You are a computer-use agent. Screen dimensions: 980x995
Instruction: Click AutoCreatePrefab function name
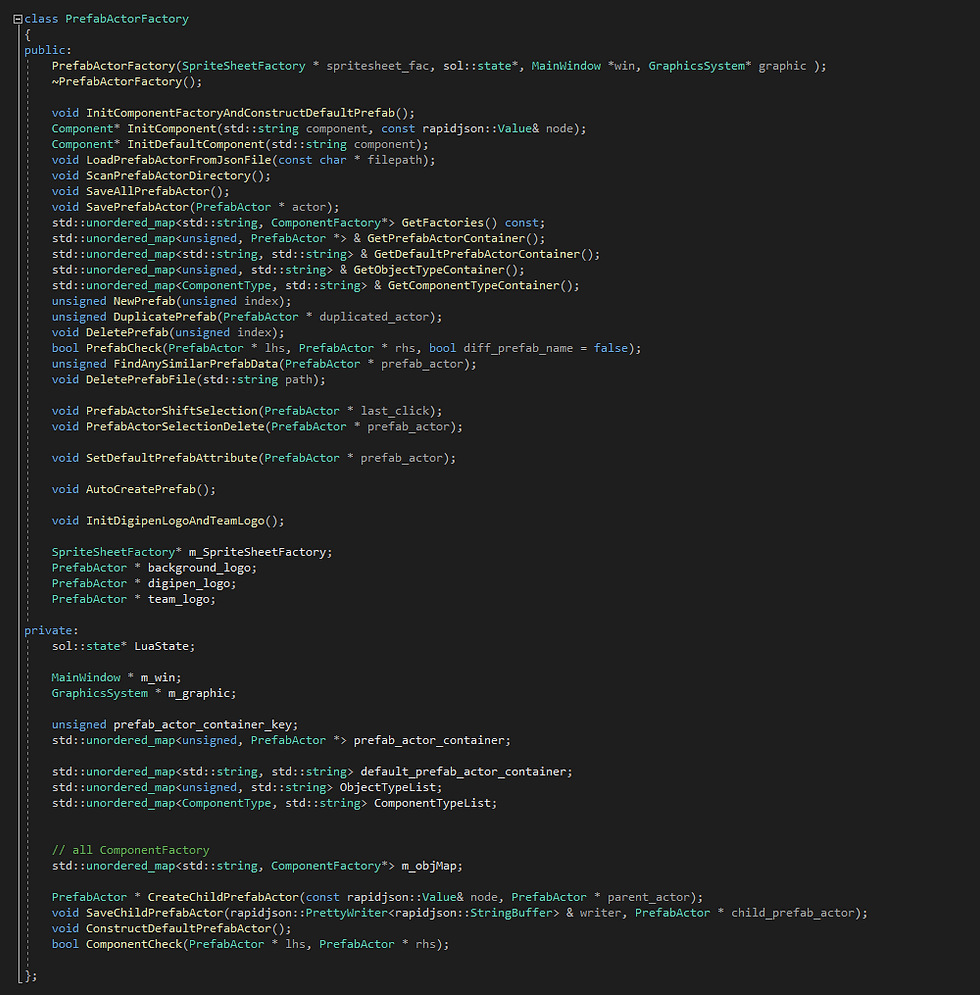click(141, 490)
